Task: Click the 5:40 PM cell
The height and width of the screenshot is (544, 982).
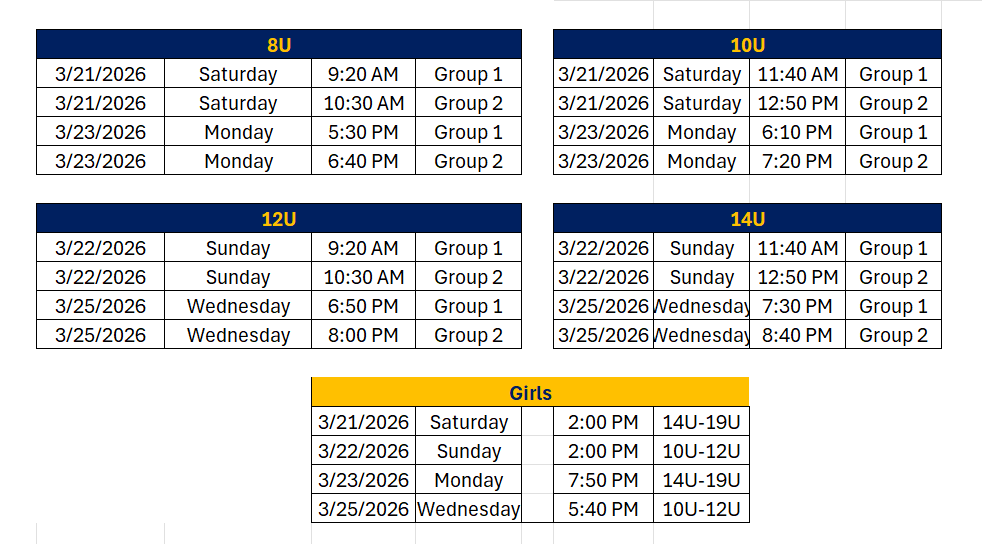Action: [x=602, y=509]
